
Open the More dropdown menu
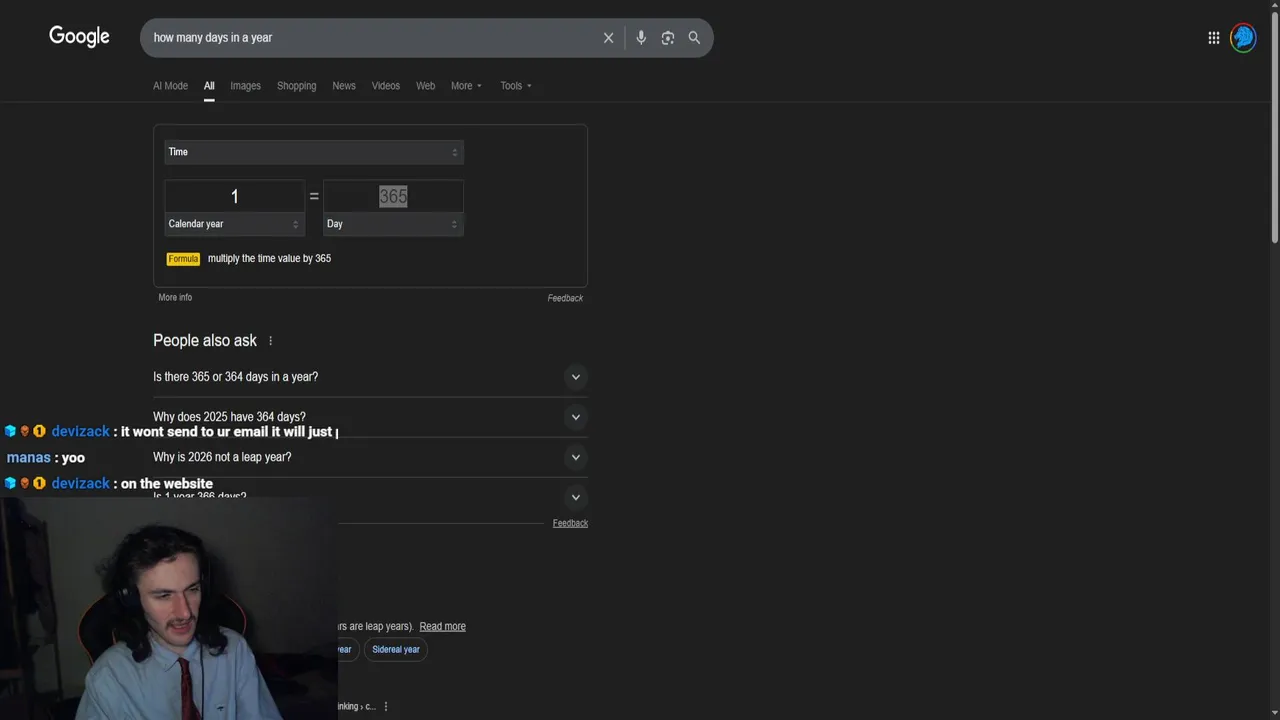pos(466,86)
